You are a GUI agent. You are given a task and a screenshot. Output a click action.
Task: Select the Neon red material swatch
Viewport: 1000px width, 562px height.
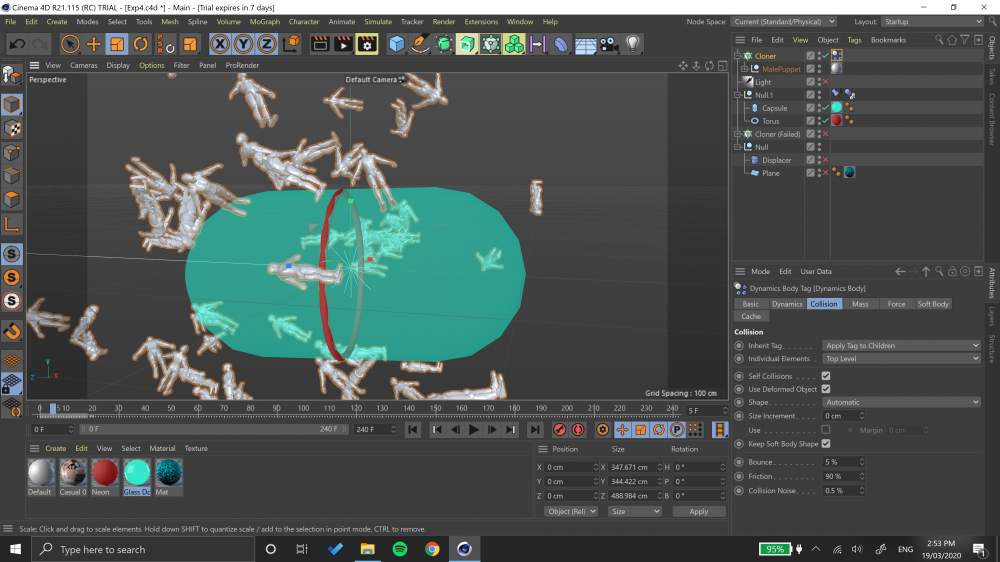click(x=105, y=473)
